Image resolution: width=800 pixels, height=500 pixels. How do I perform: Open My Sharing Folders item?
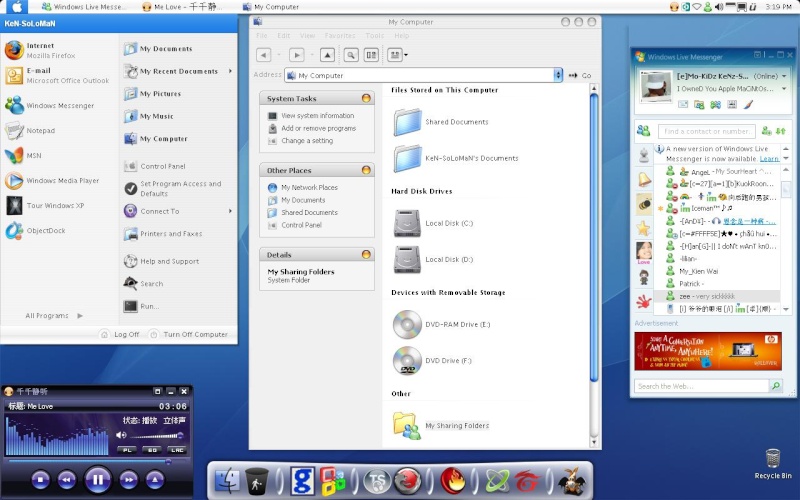tap(441, 425)
